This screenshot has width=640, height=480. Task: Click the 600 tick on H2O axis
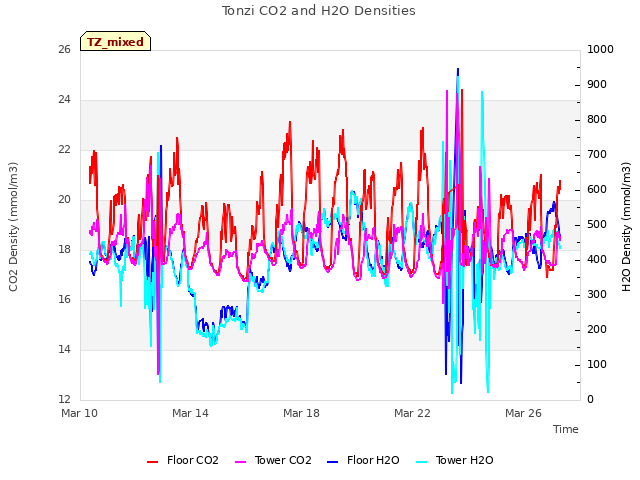click(x=597, y=190)
